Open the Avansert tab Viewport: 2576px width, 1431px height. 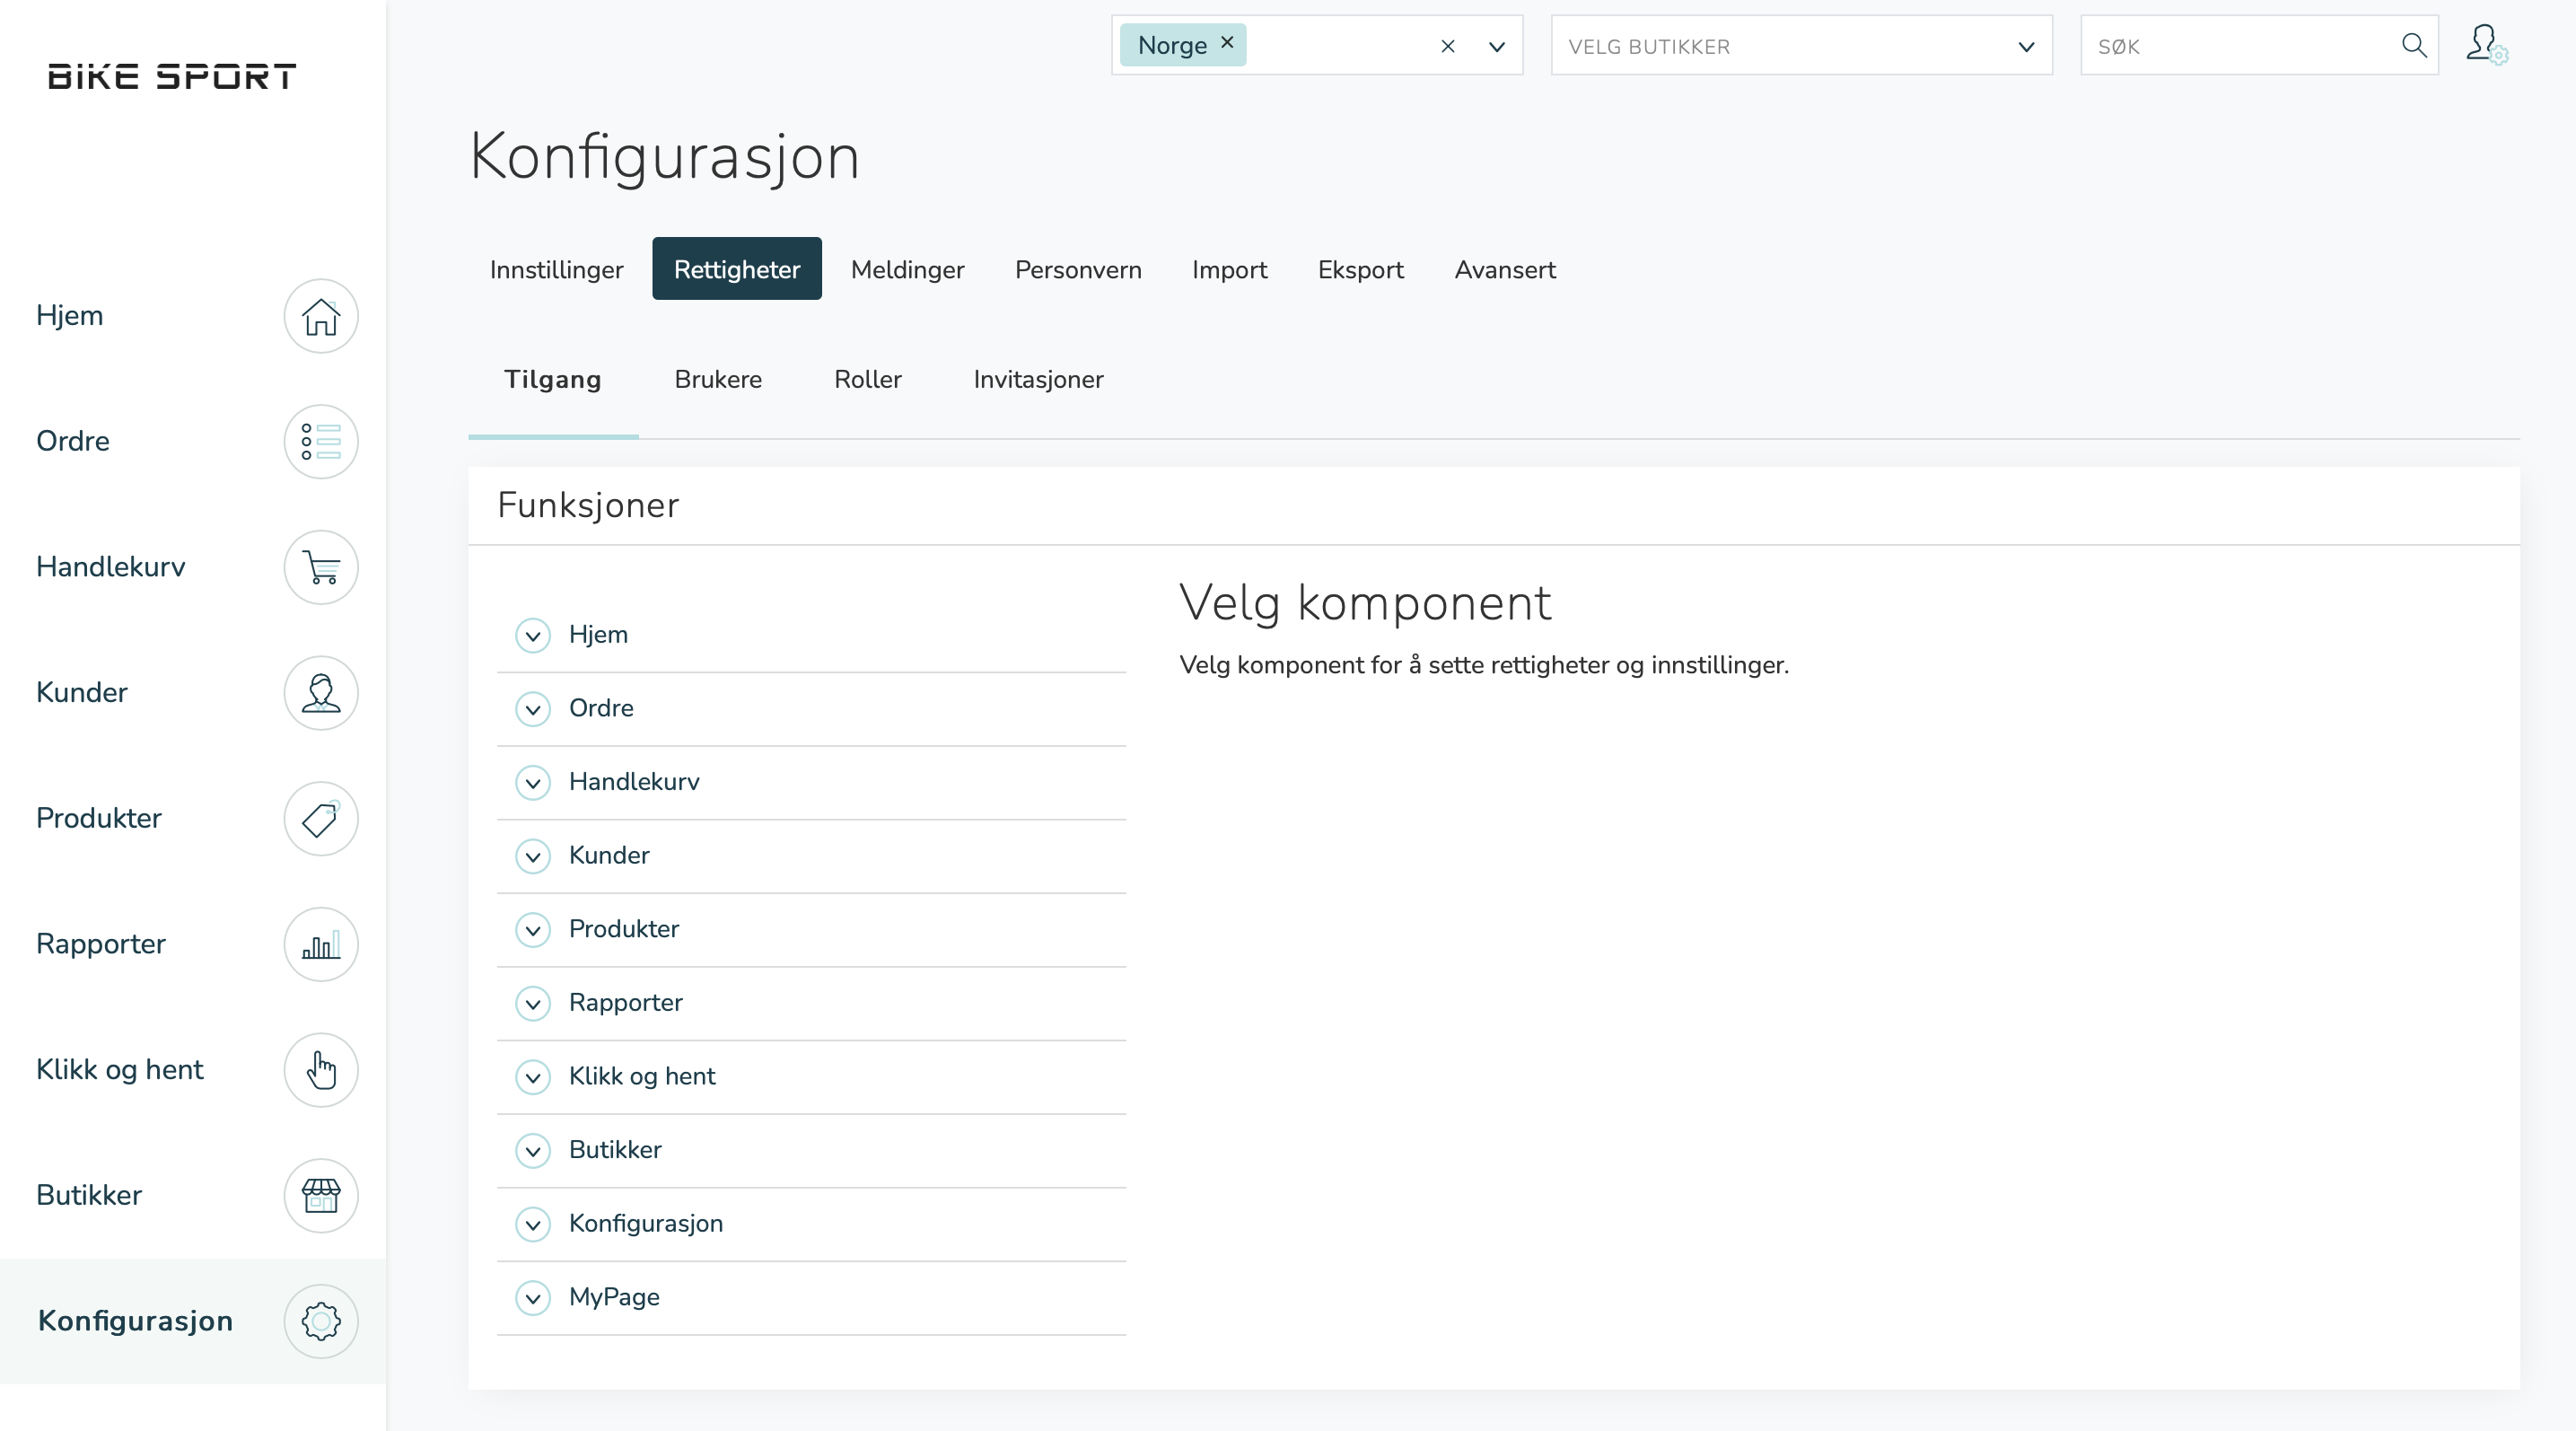coord(1505,269)
